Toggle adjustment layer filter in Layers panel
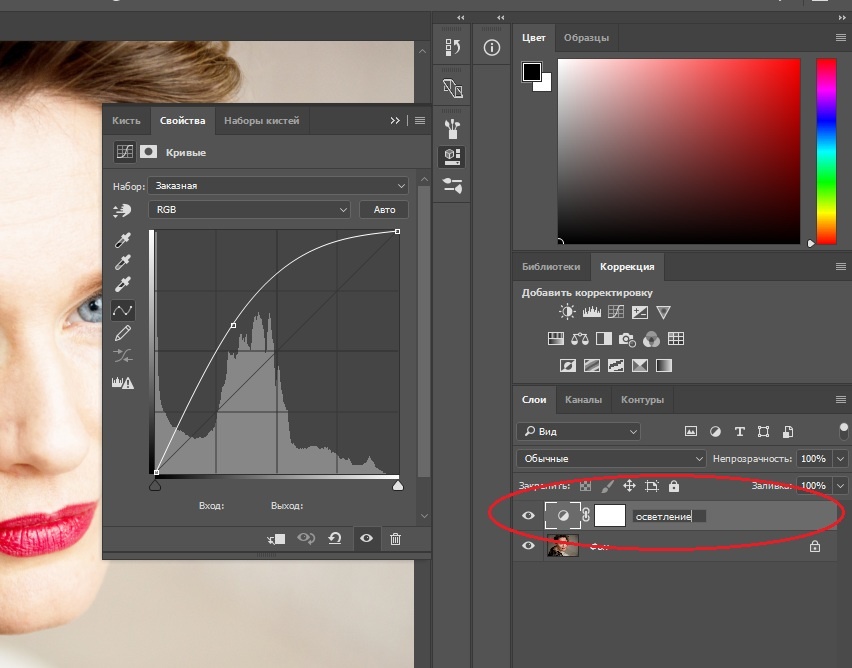Viewport: 852px width, 668px height. coord(715,432)
